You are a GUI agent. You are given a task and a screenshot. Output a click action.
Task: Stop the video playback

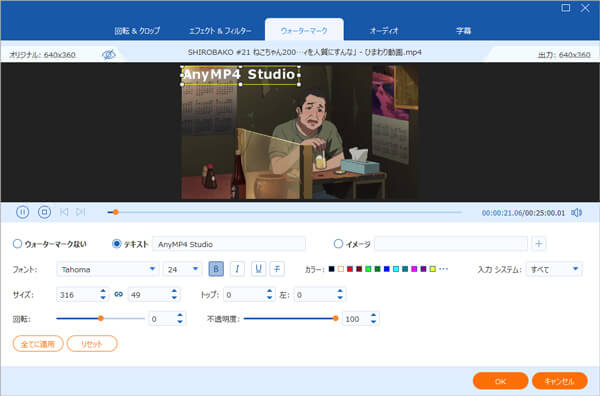pos(44,212)
